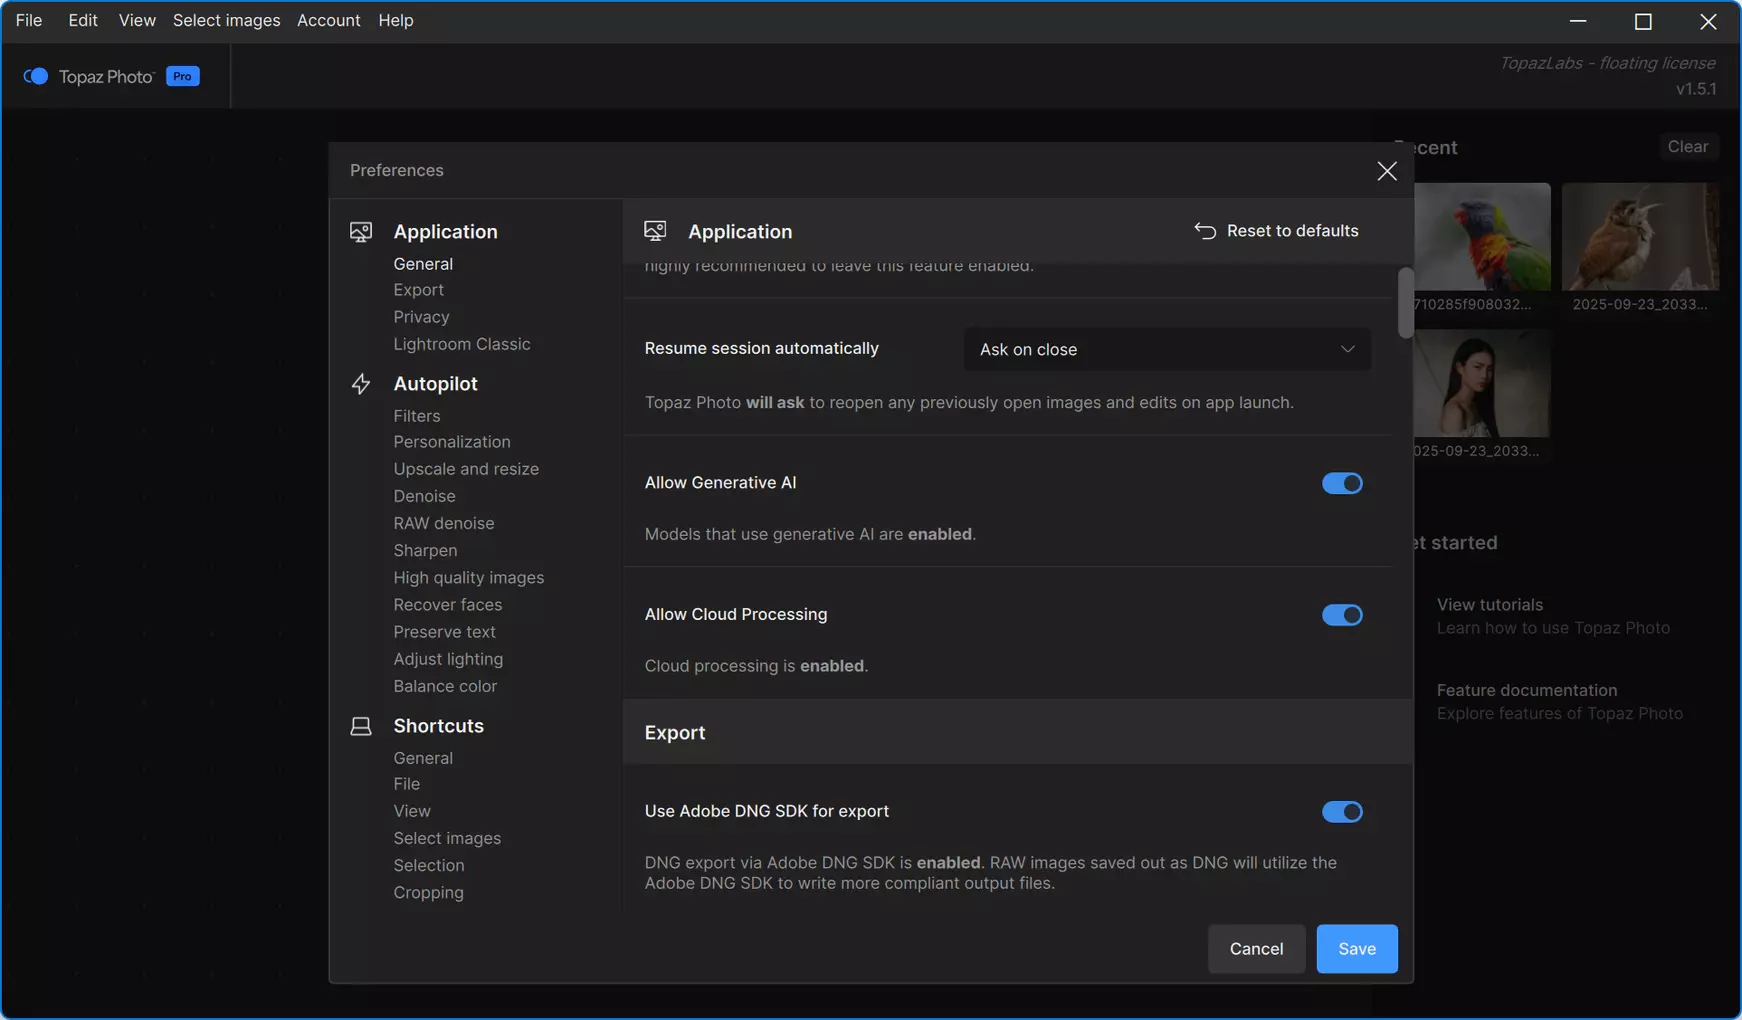This screenshot has width=1742, height=1020.
Task: Click the Reset to defaults arrow icon
Action: tap(1205, 231)
